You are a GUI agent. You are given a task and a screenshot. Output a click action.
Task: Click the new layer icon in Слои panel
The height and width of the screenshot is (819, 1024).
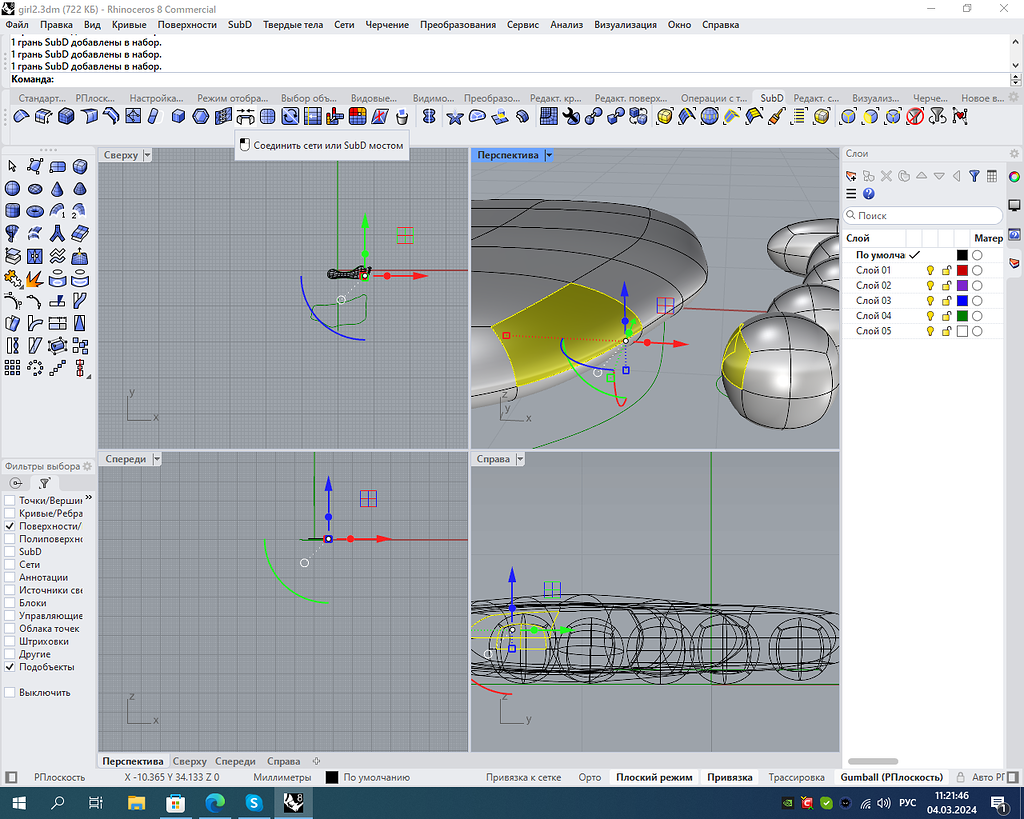point(852,176)
